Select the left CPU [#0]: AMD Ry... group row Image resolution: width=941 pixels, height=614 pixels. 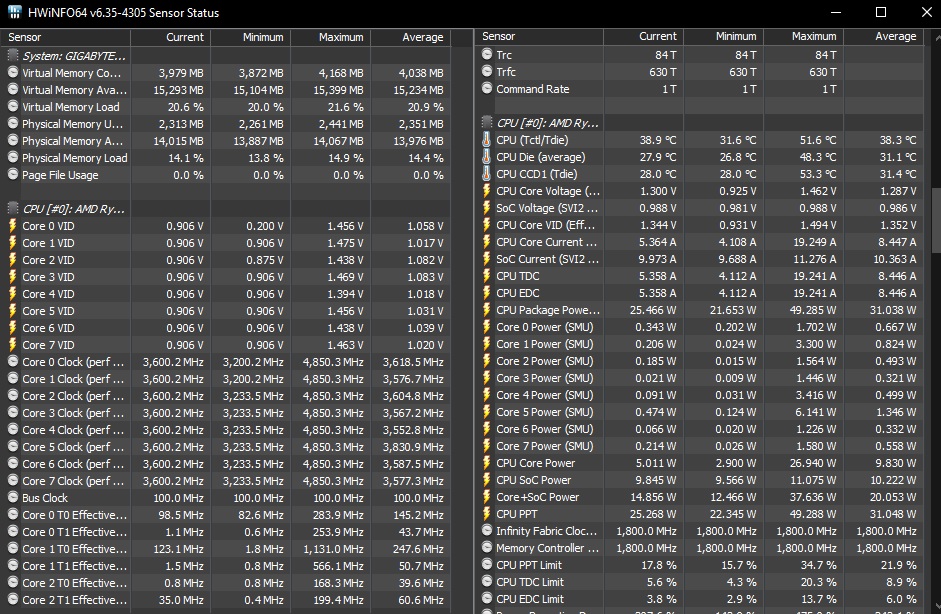click(226, 209)
